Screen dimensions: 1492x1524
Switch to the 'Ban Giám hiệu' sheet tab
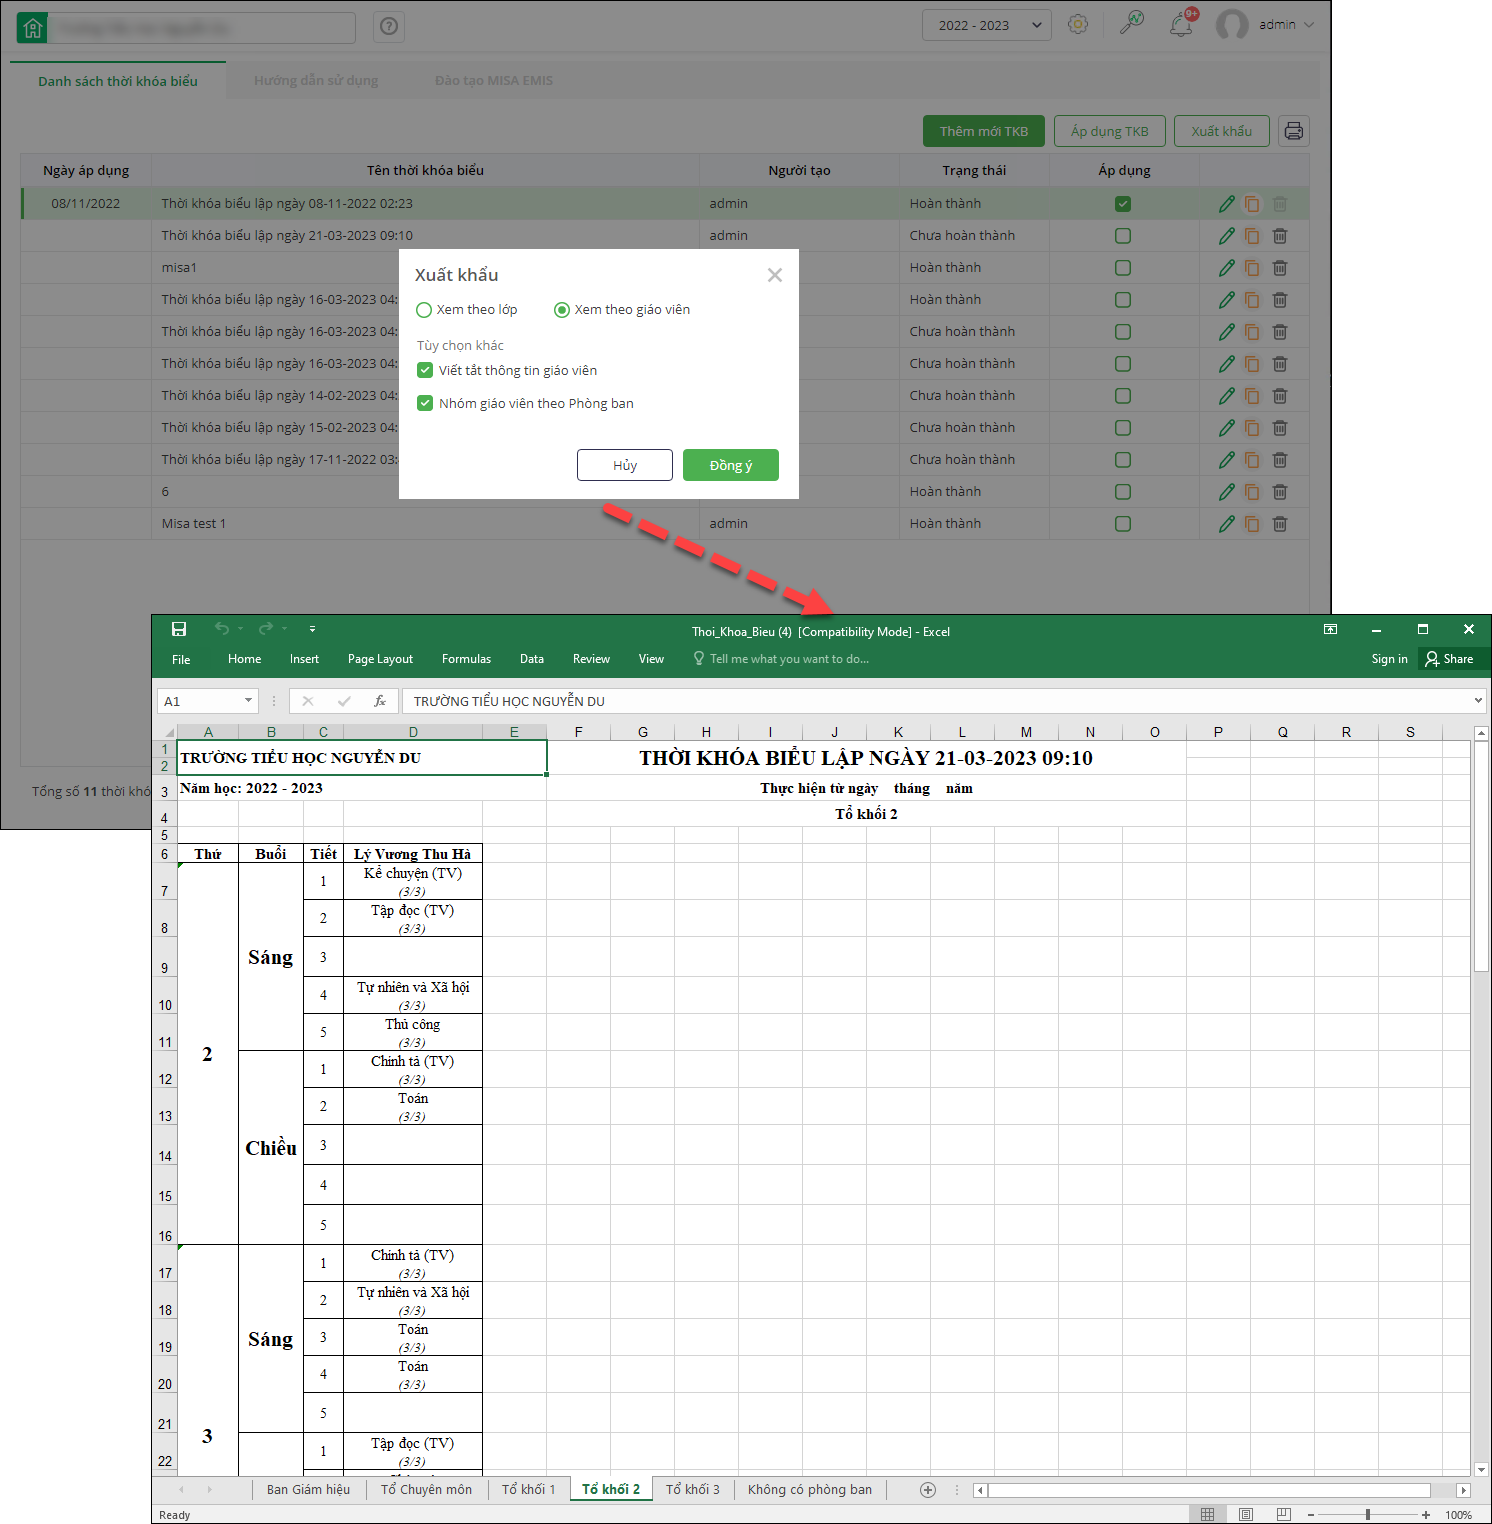coord(308,1490)
